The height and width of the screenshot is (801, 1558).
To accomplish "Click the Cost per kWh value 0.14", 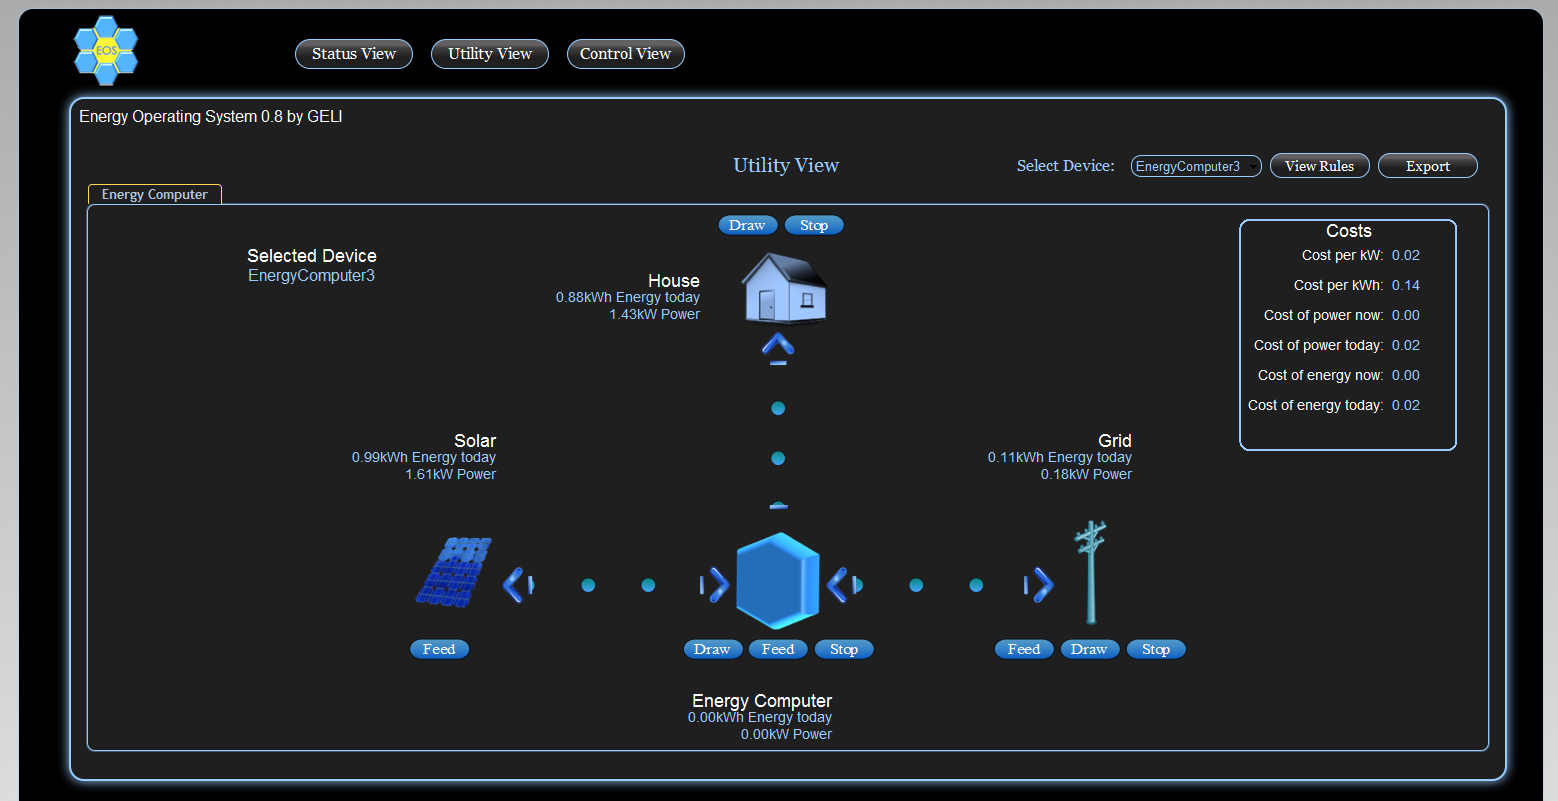I will point(1406,285).
